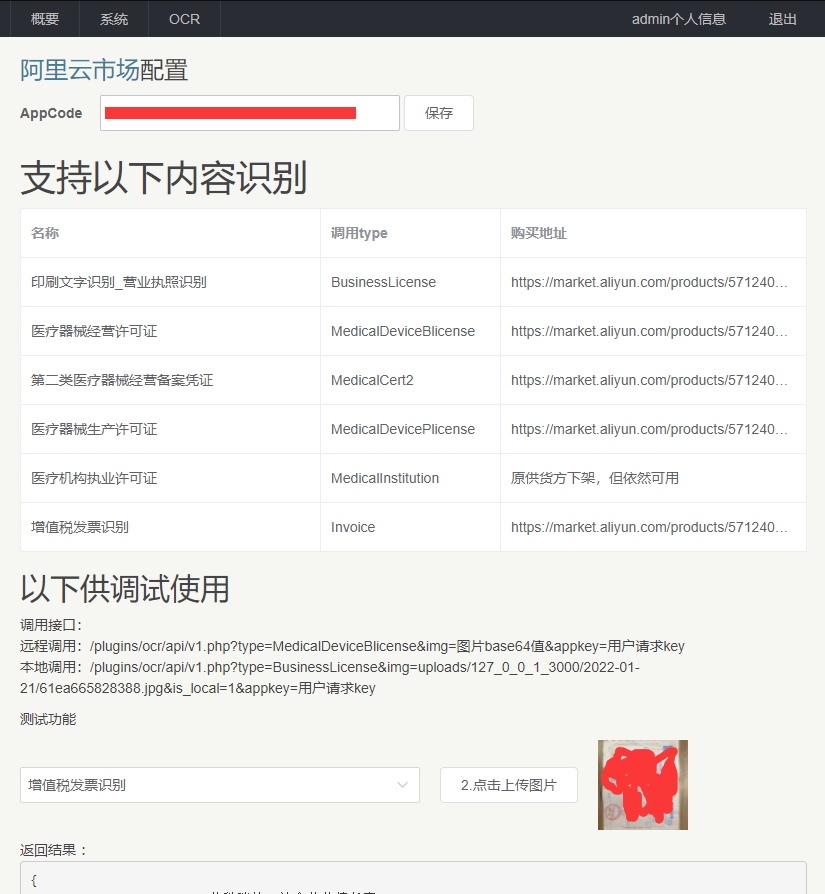
Task: Click the 本地调用 API path text
Action: click(330, 677)
